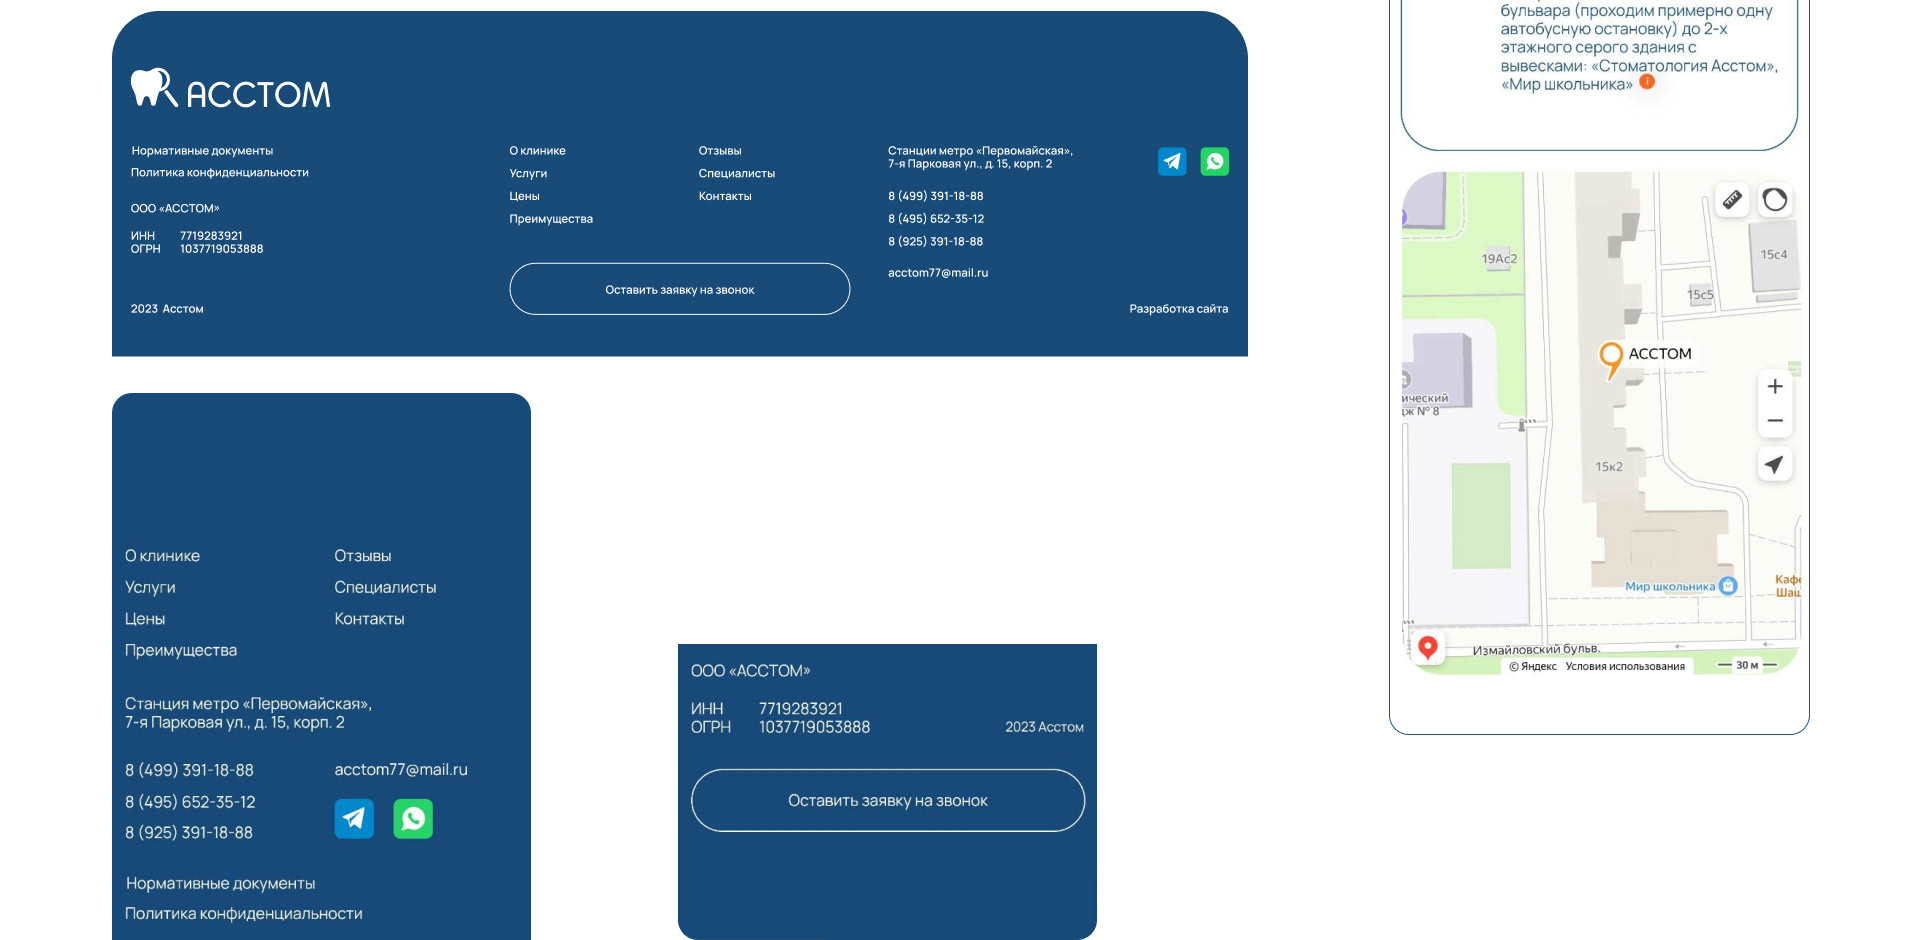Select 'Отзывы' in the narrow left footer
Screen dimensions: 1920x940
click(x=363, y=556)
